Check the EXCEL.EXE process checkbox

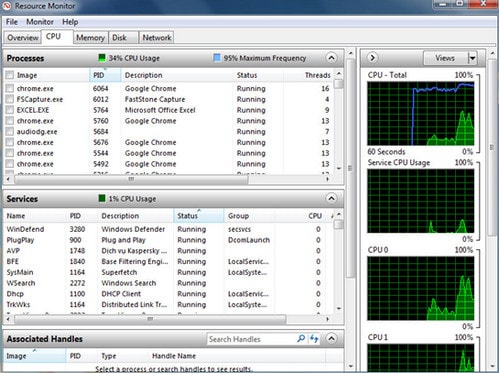tap(10, 110)
